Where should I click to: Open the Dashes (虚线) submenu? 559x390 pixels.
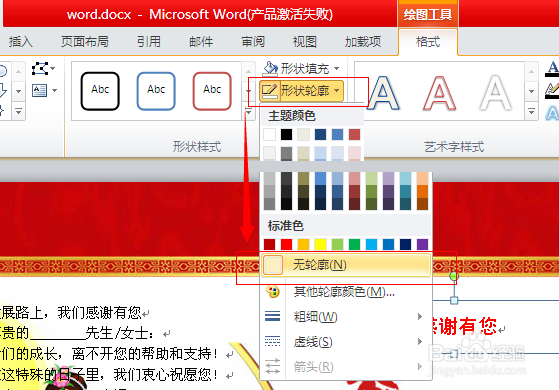(x=346, y=342)
